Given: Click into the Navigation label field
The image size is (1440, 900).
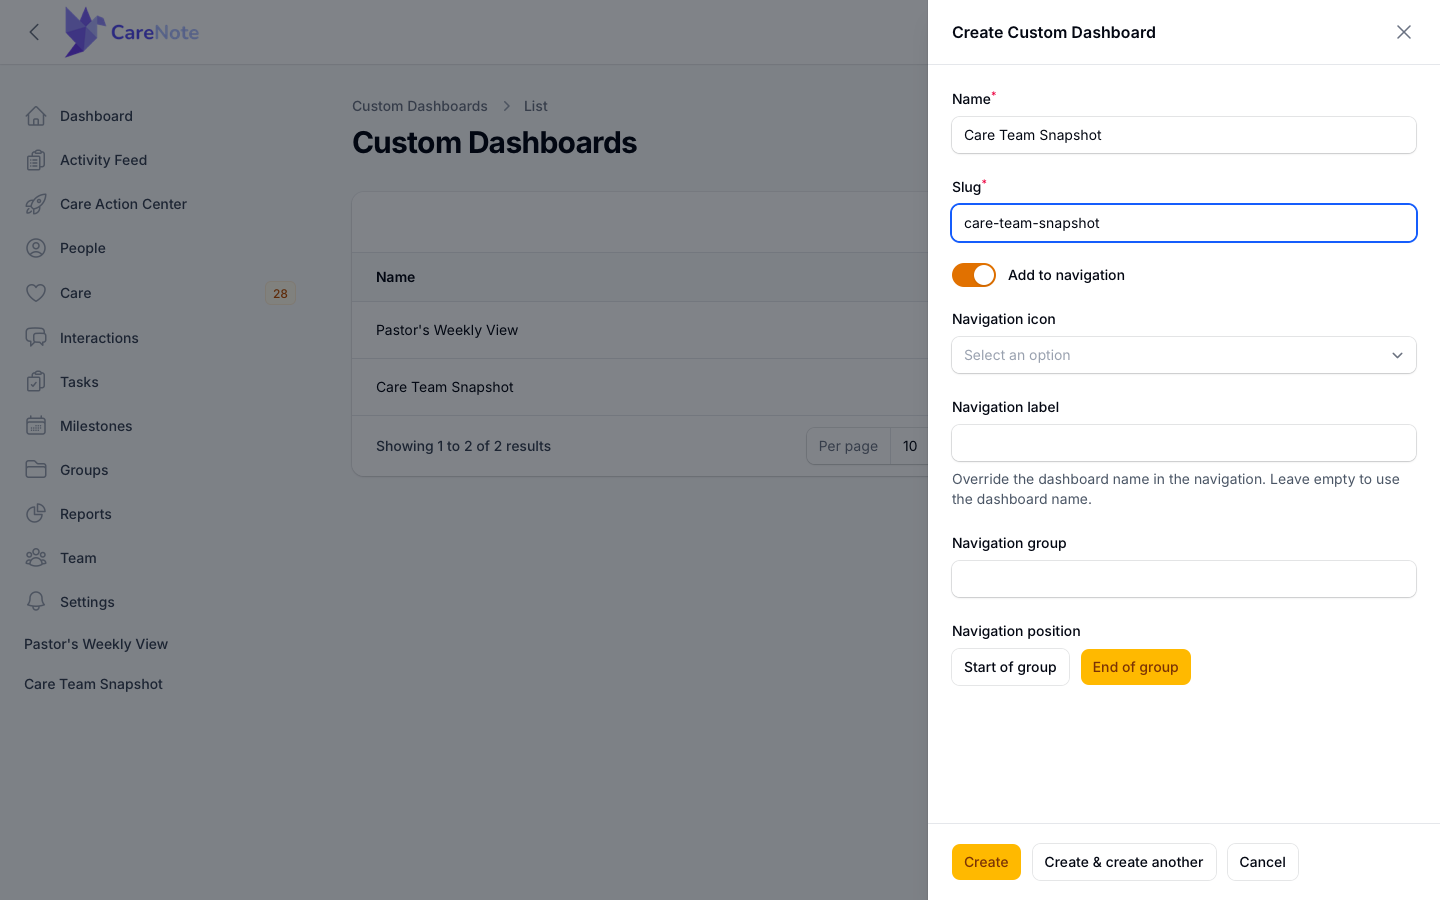Looking at the screenshot, I should (x=1184, y=443).
